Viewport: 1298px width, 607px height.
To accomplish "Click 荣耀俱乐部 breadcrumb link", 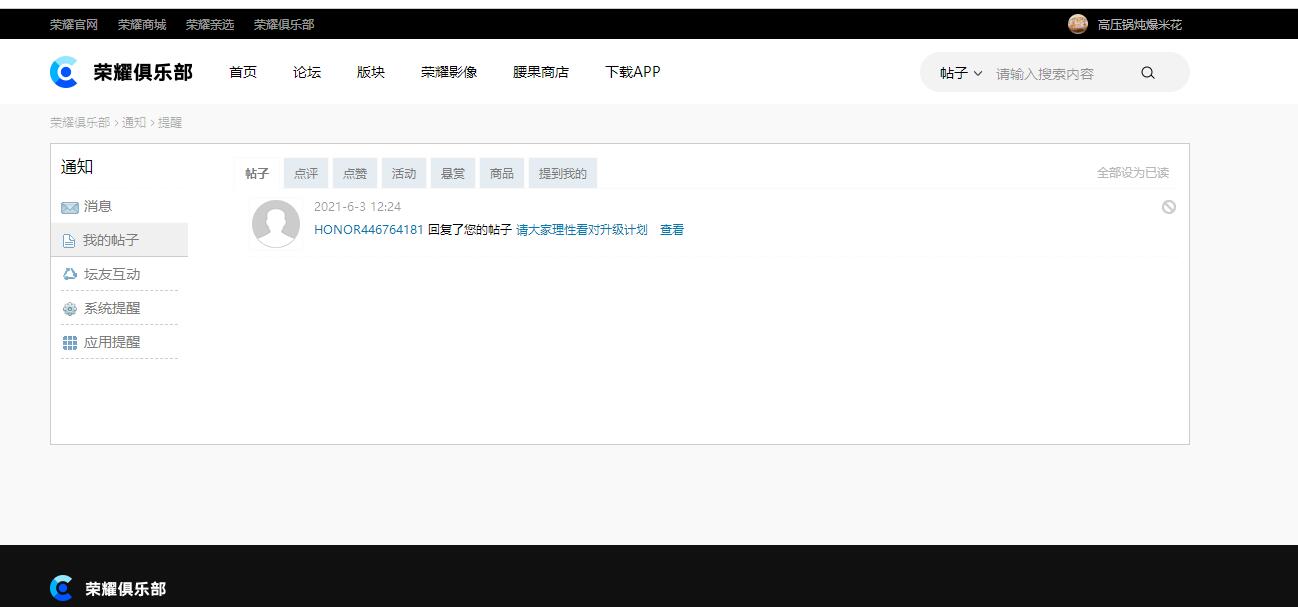I will click(80, 122).
